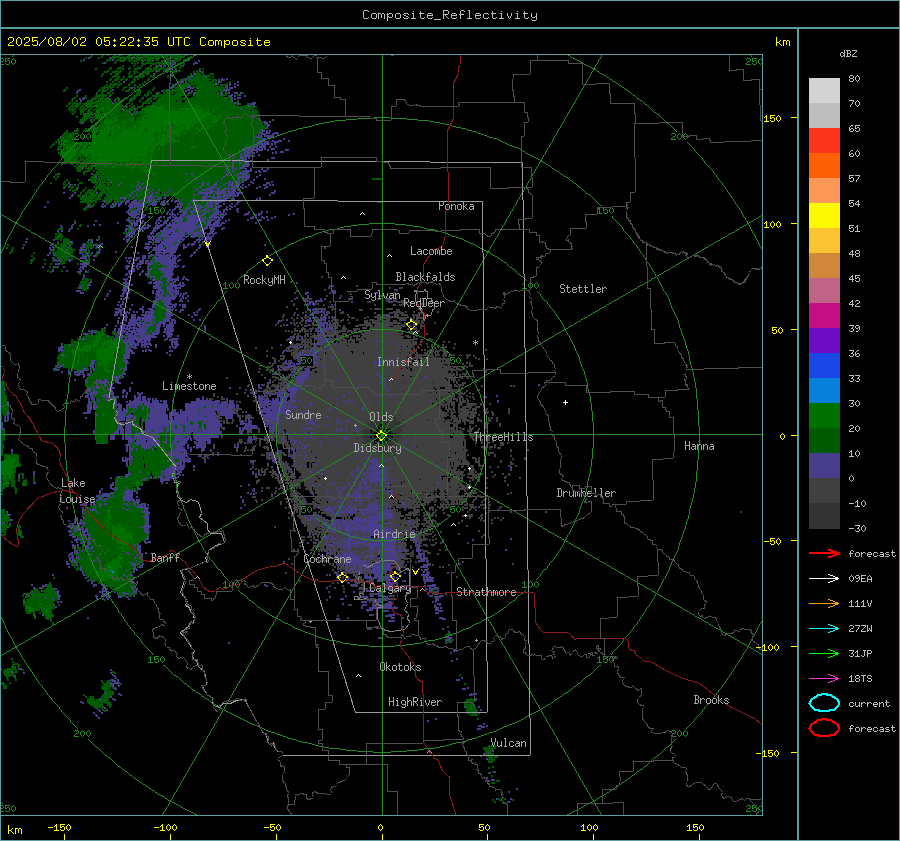Viewport: 900px width, 841px height.
Task: Click the green storm echo near Lake Louise
Action: 109,540
